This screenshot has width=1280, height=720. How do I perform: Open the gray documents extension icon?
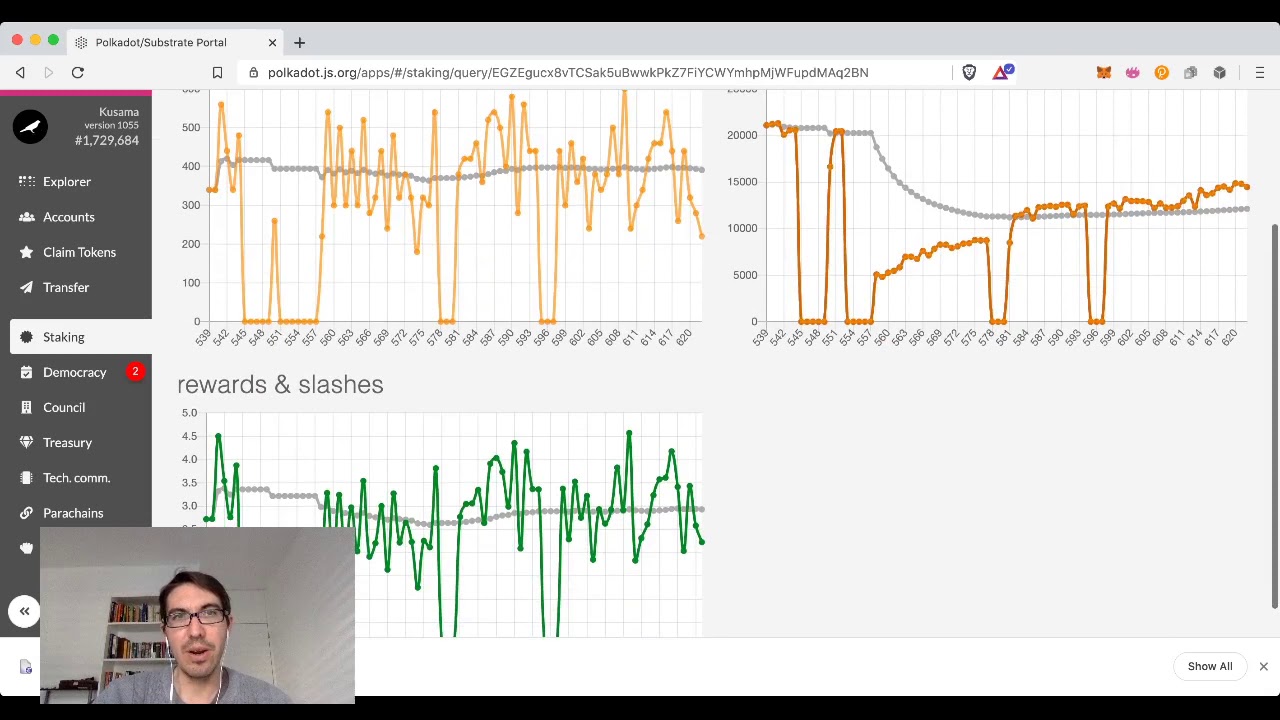[1190, 72]
